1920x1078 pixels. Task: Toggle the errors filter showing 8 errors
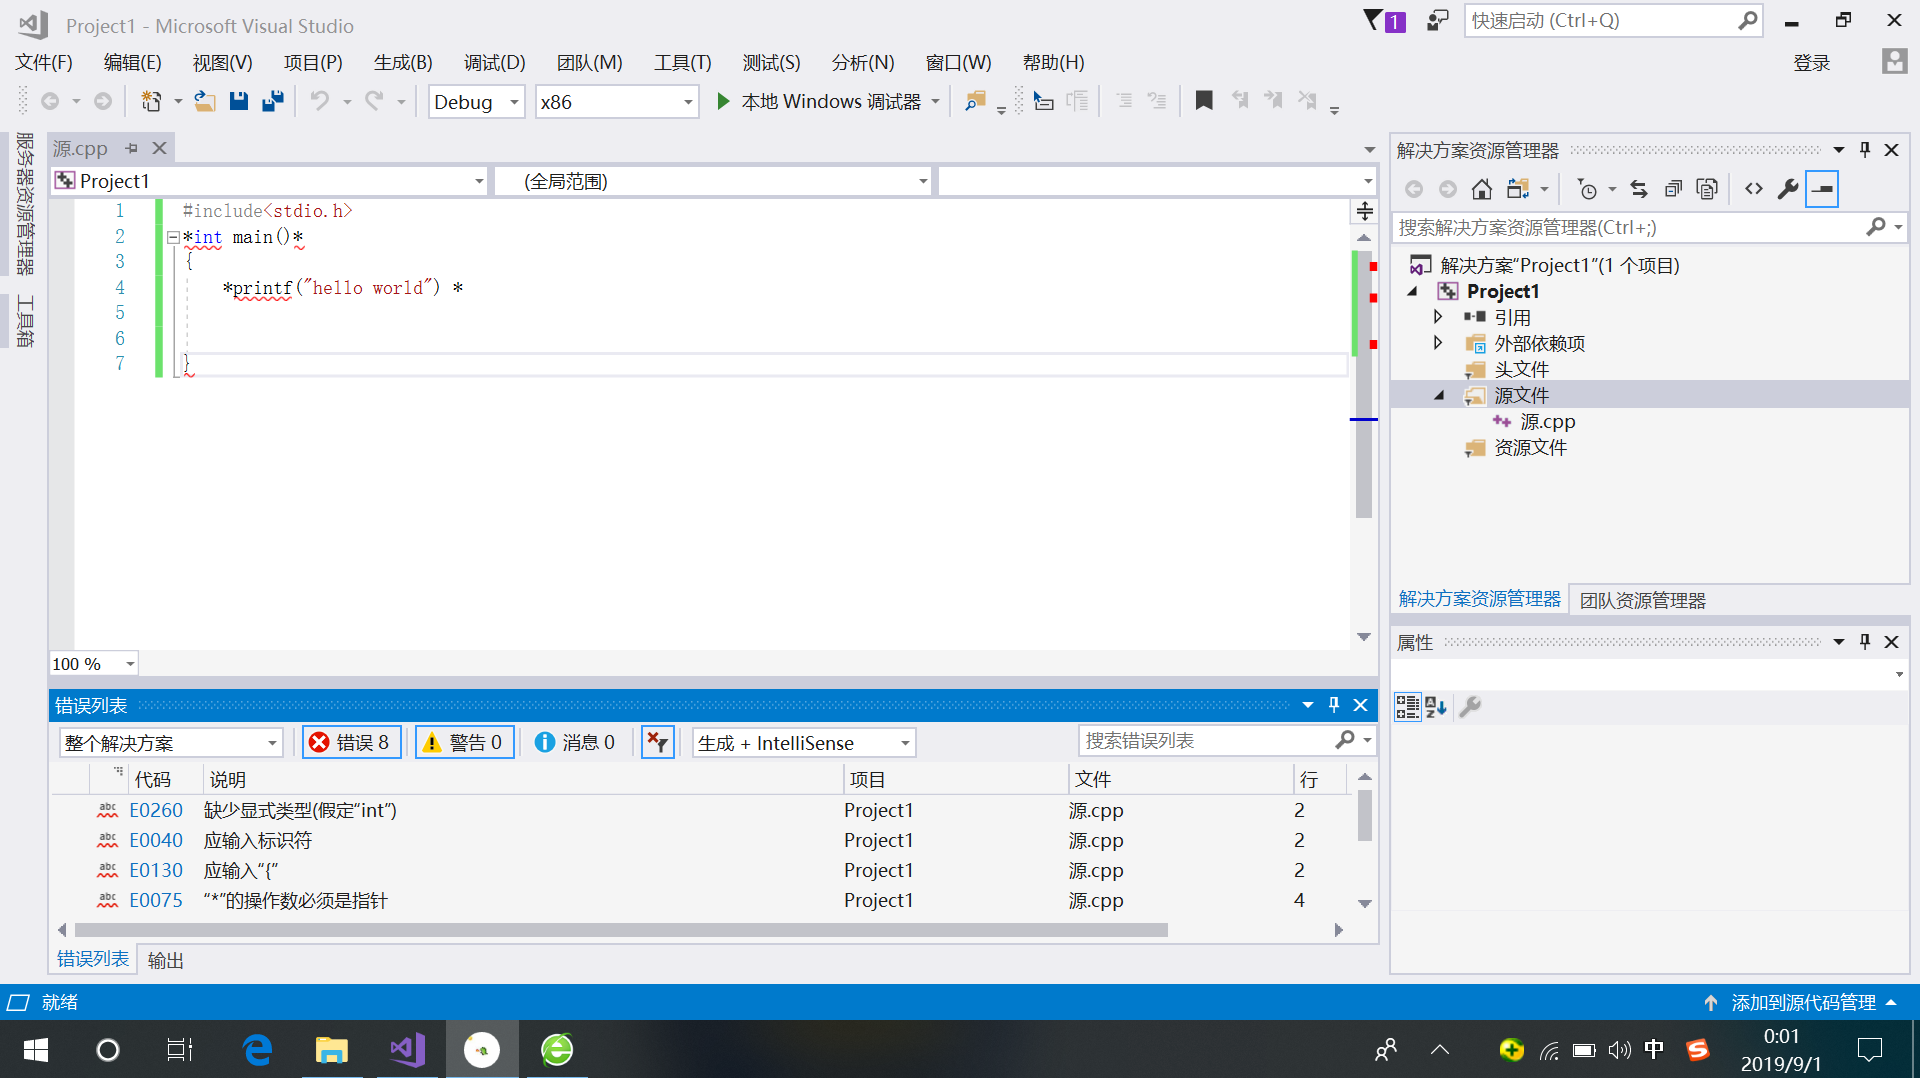coord(351,742)
